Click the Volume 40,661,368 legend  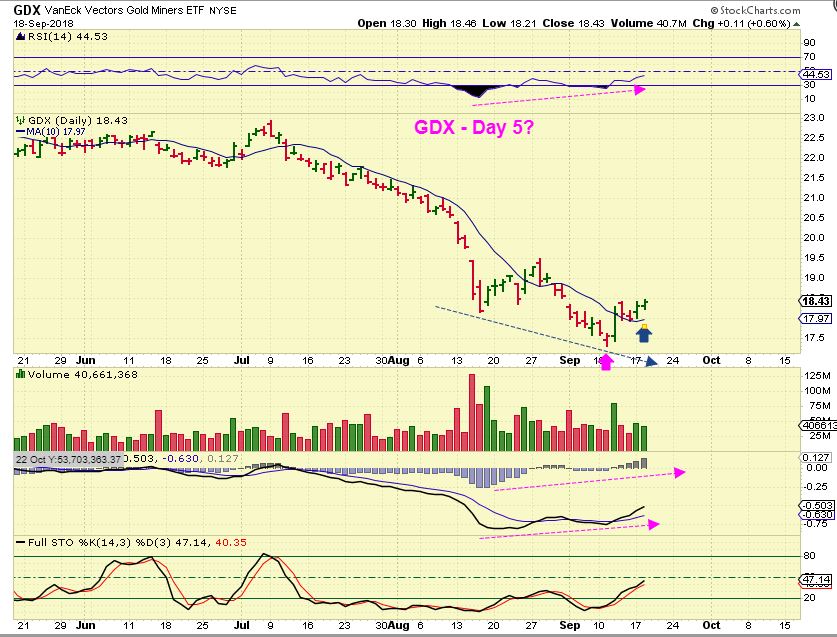click(83, 374)
